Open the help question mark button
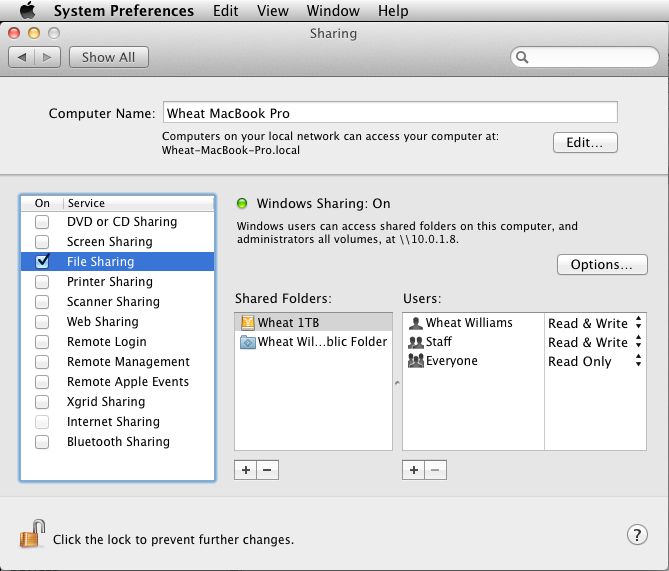This screenshot has height=571, width=669. [x=637, y=535]
